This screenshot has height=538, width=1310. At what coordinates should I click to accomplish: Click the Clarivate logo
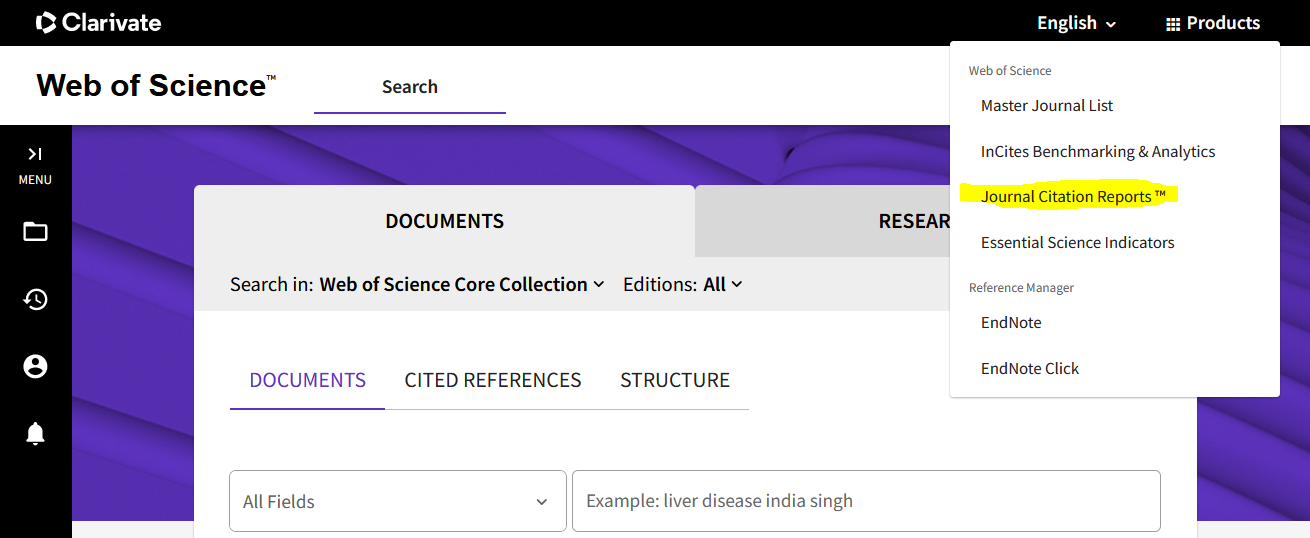pyautogui.click(x=98, y=22)
